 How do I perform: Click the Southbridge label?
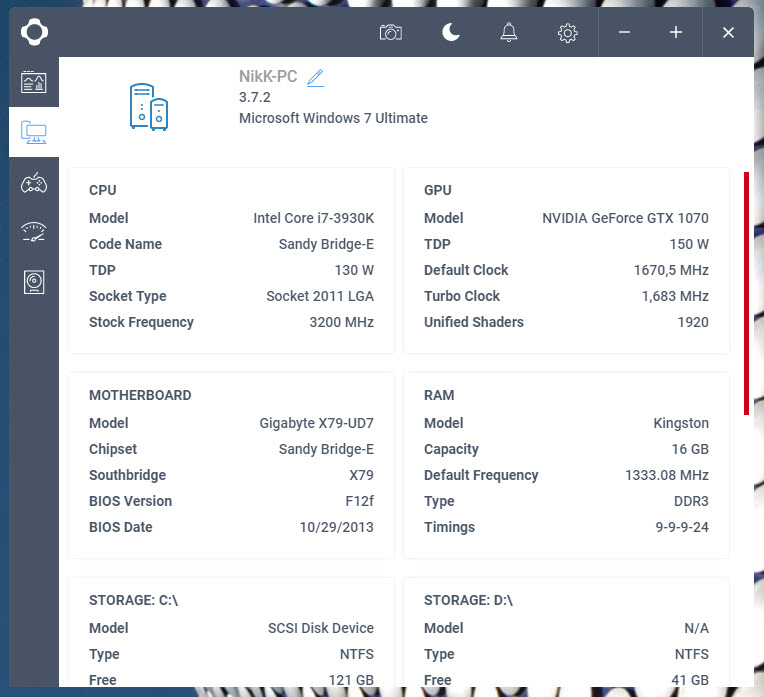coord(127,475)
